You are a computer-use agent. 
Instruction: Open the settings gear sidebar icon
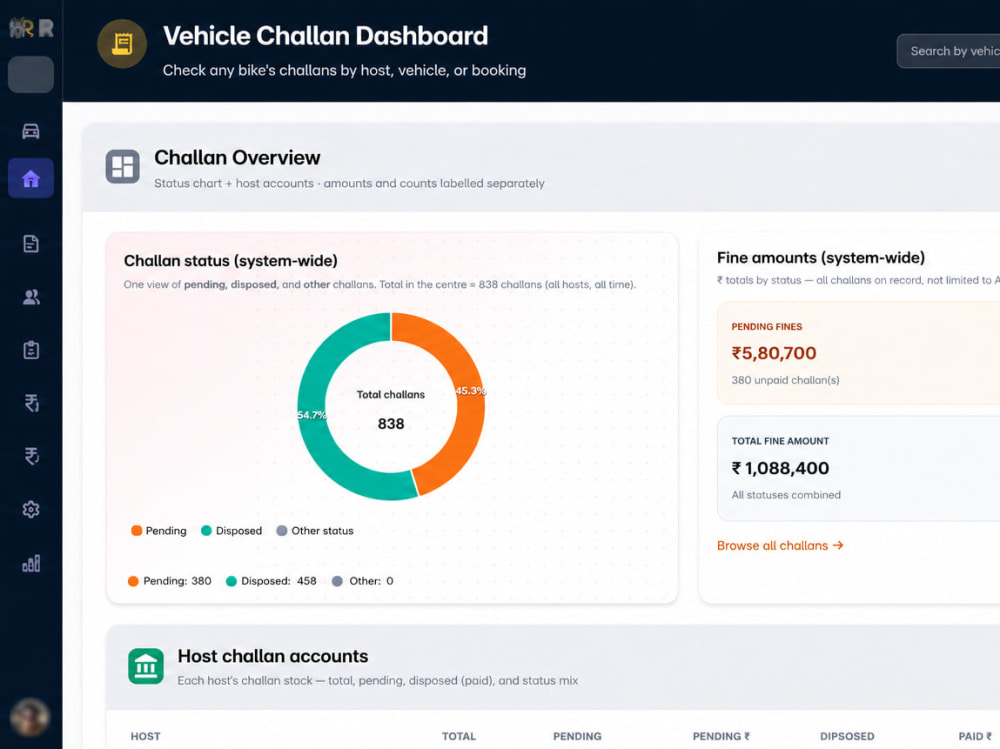31,509
